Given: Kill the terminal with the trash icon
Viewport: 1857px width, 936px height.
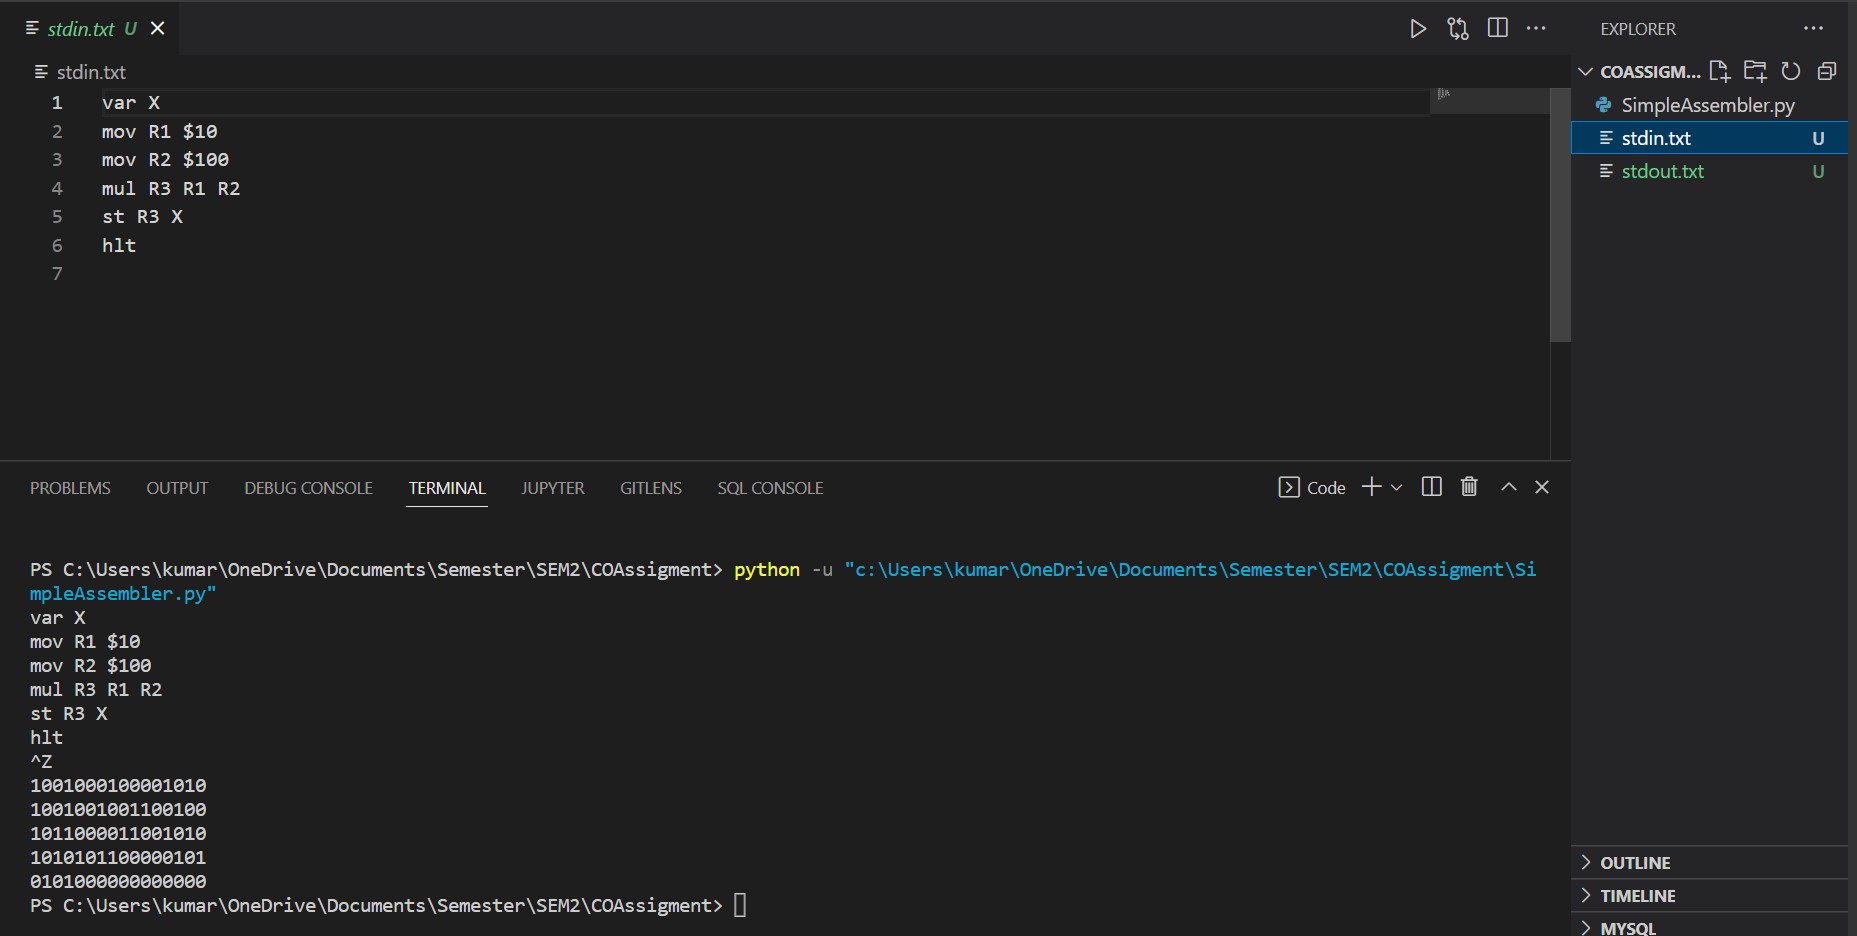Looking at the screenshot, I should point(1467,487).
